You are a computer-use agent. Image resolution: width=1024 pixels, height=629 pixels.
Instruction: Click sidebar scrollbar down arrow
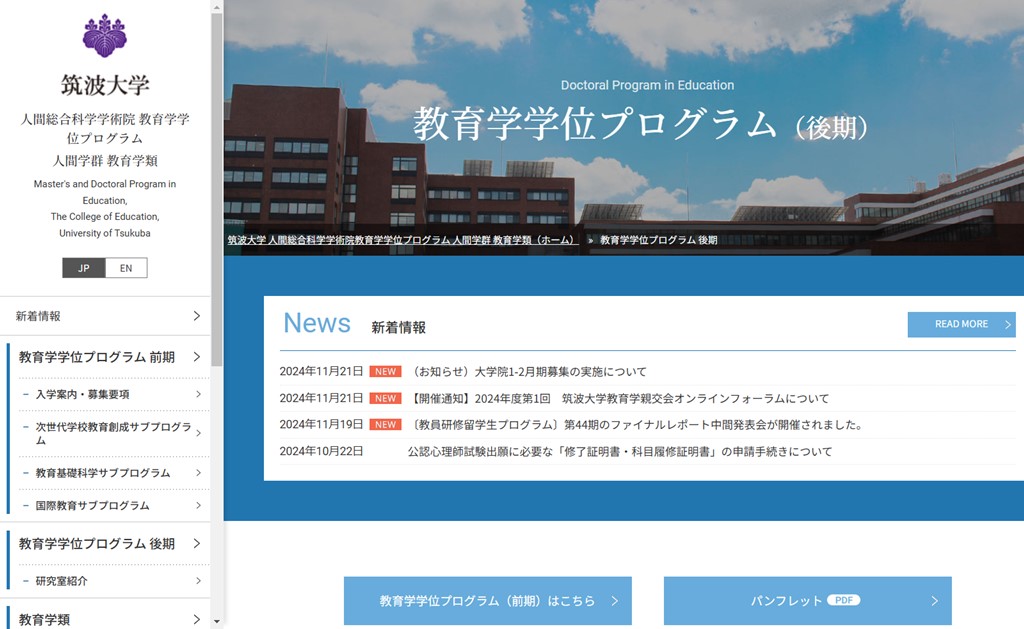pos(217,622)
